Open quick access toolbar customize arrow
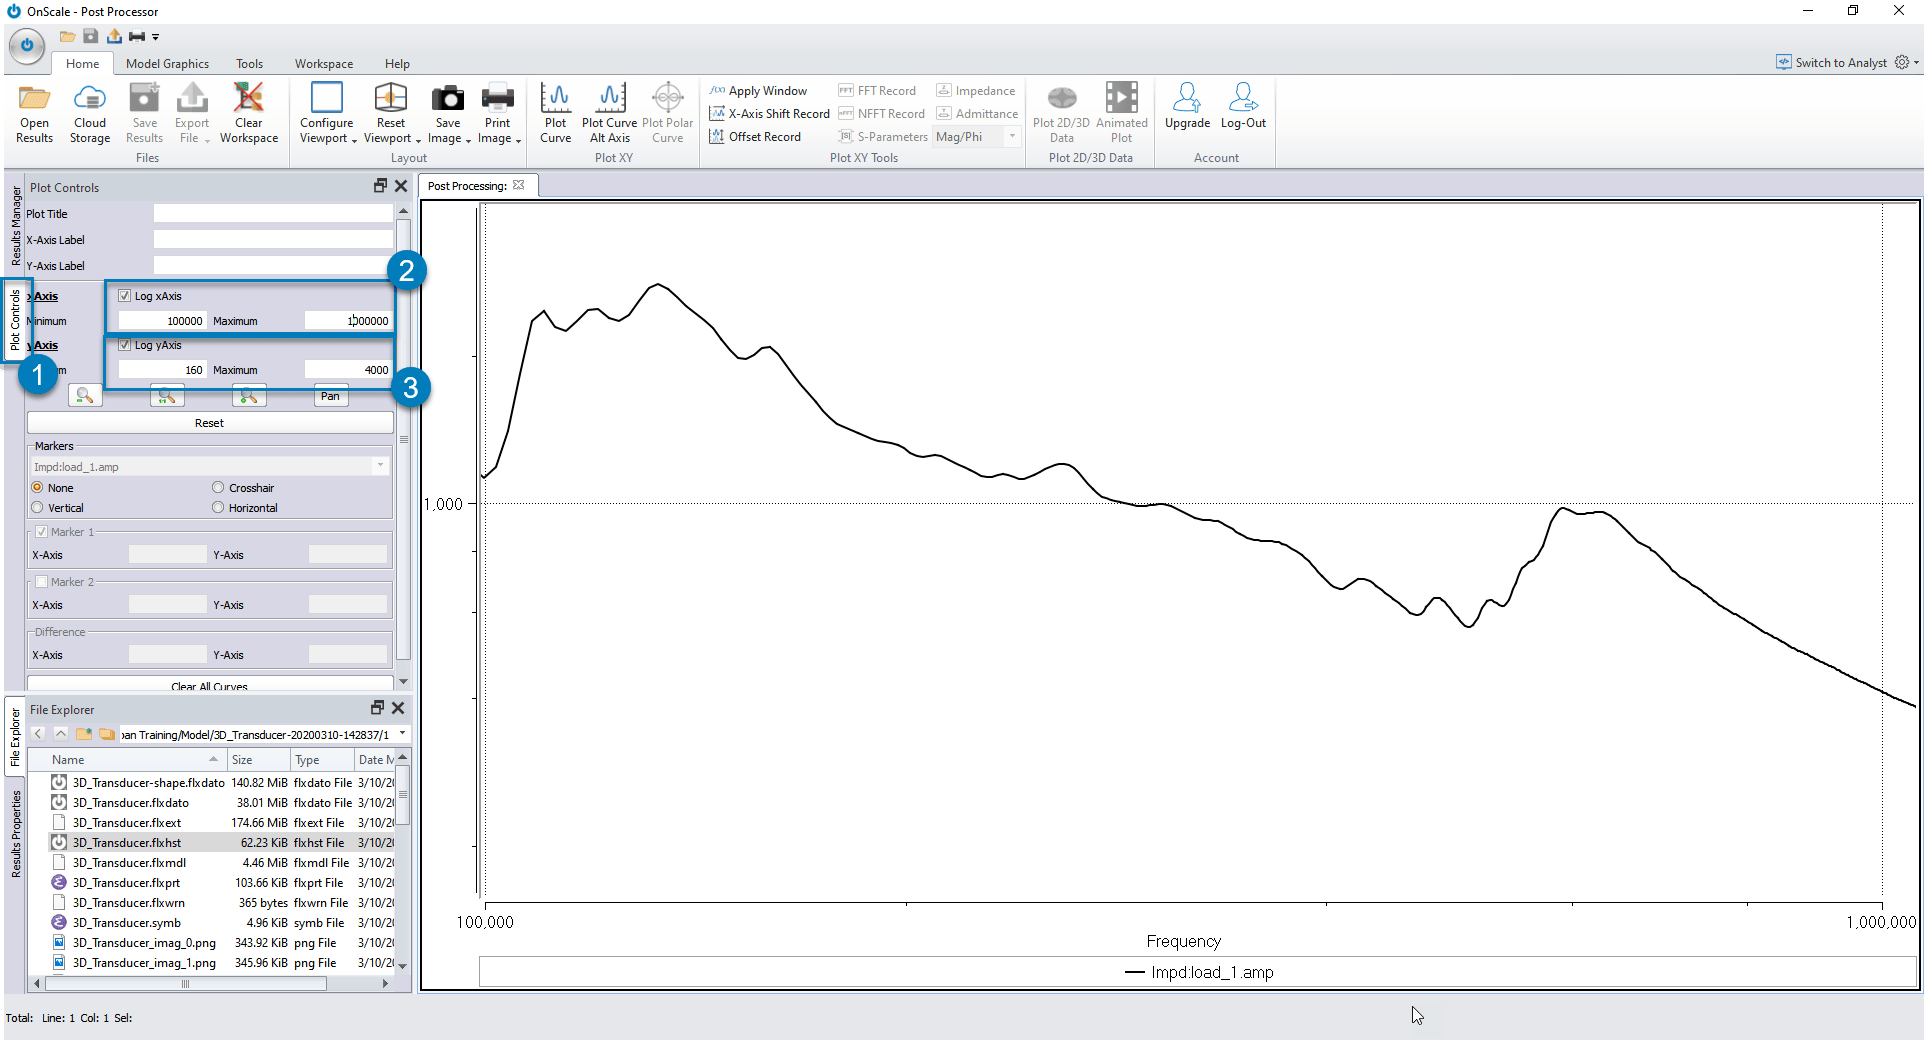The height and width of the screenshot is (1040, 1924). [156, 37]
